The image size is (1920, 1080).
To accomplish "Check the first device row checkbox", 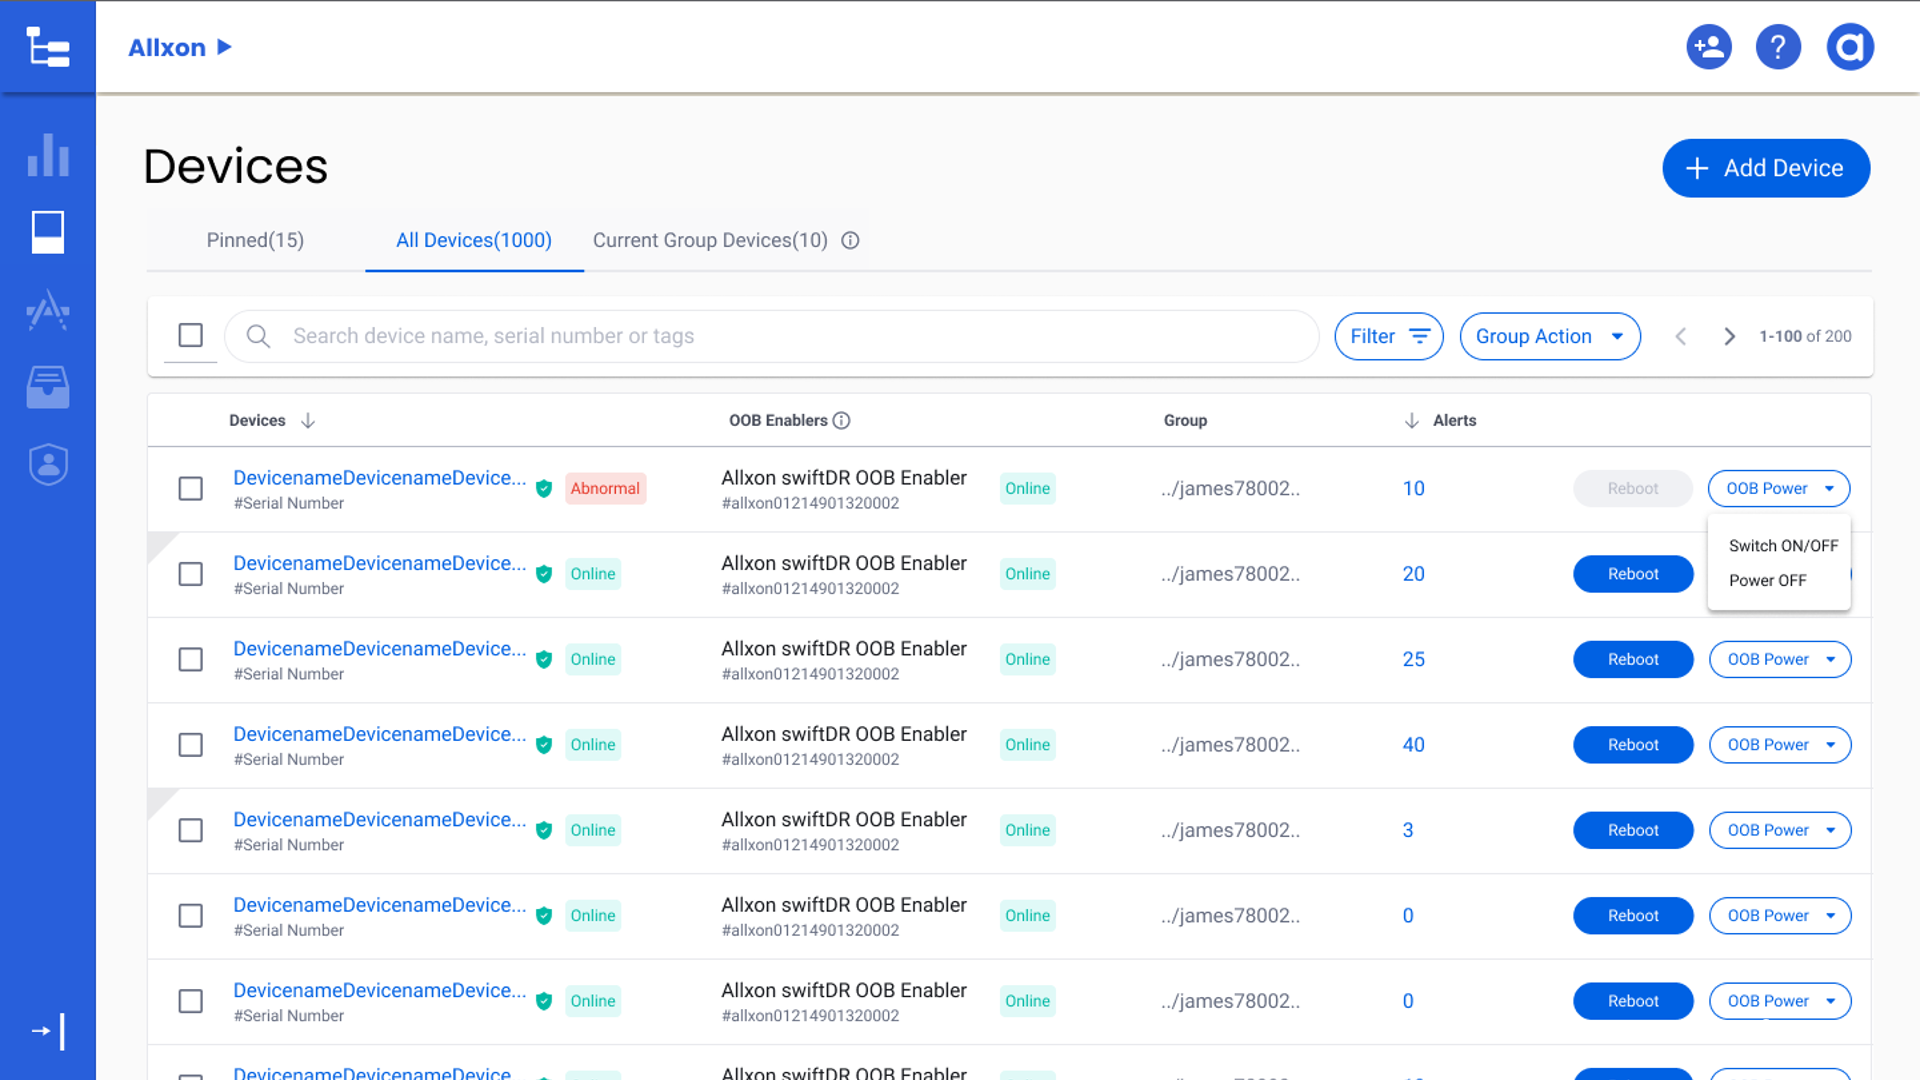I will (x=190, y=489).
